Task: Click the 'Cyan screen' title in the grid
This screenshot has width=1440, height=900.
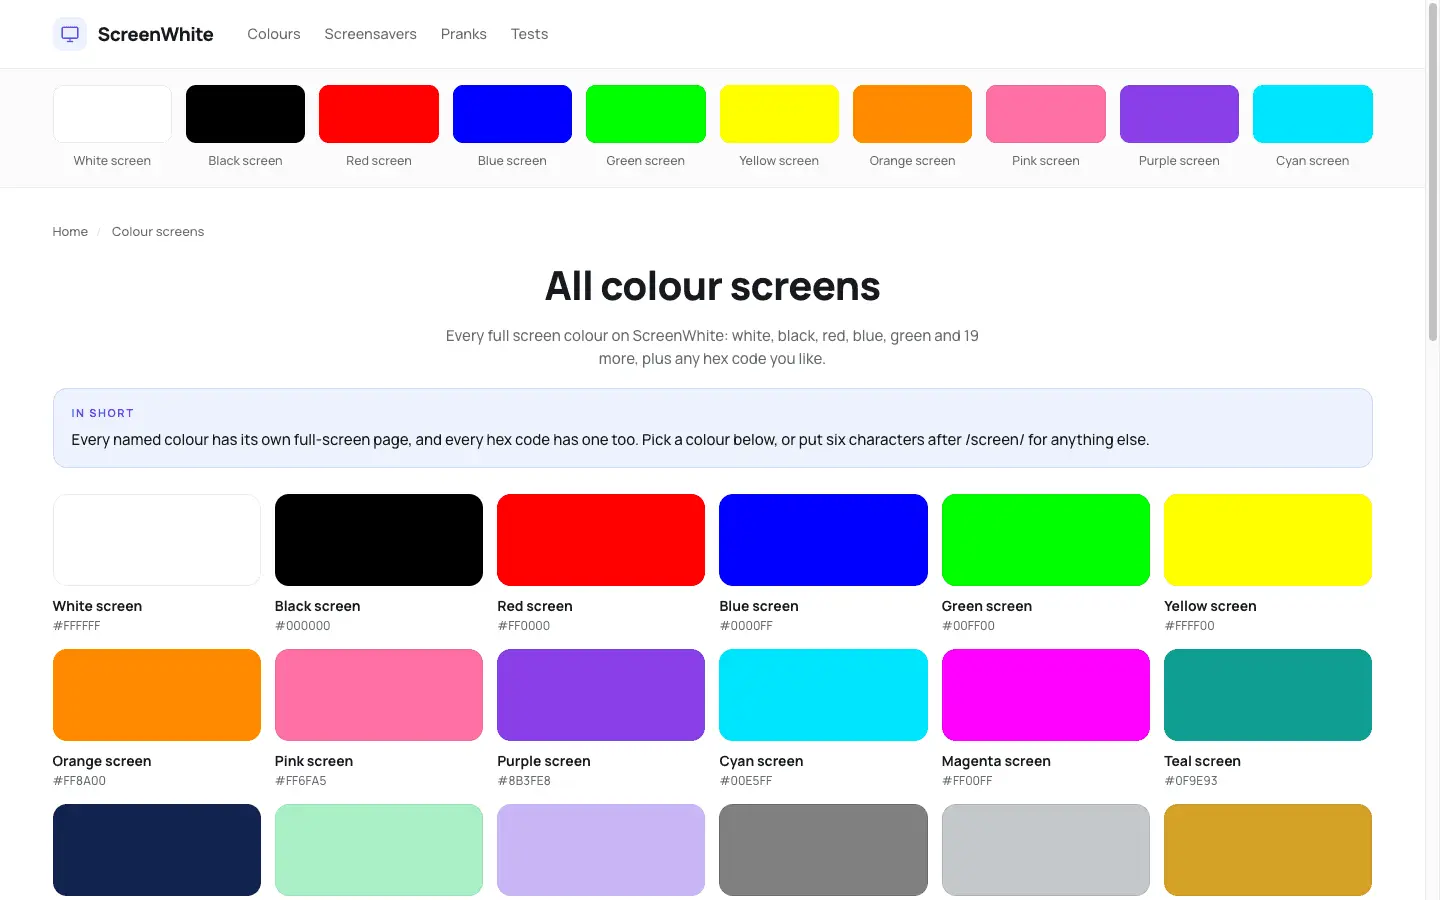Action: pyautogui.click(x=761, y=761)
